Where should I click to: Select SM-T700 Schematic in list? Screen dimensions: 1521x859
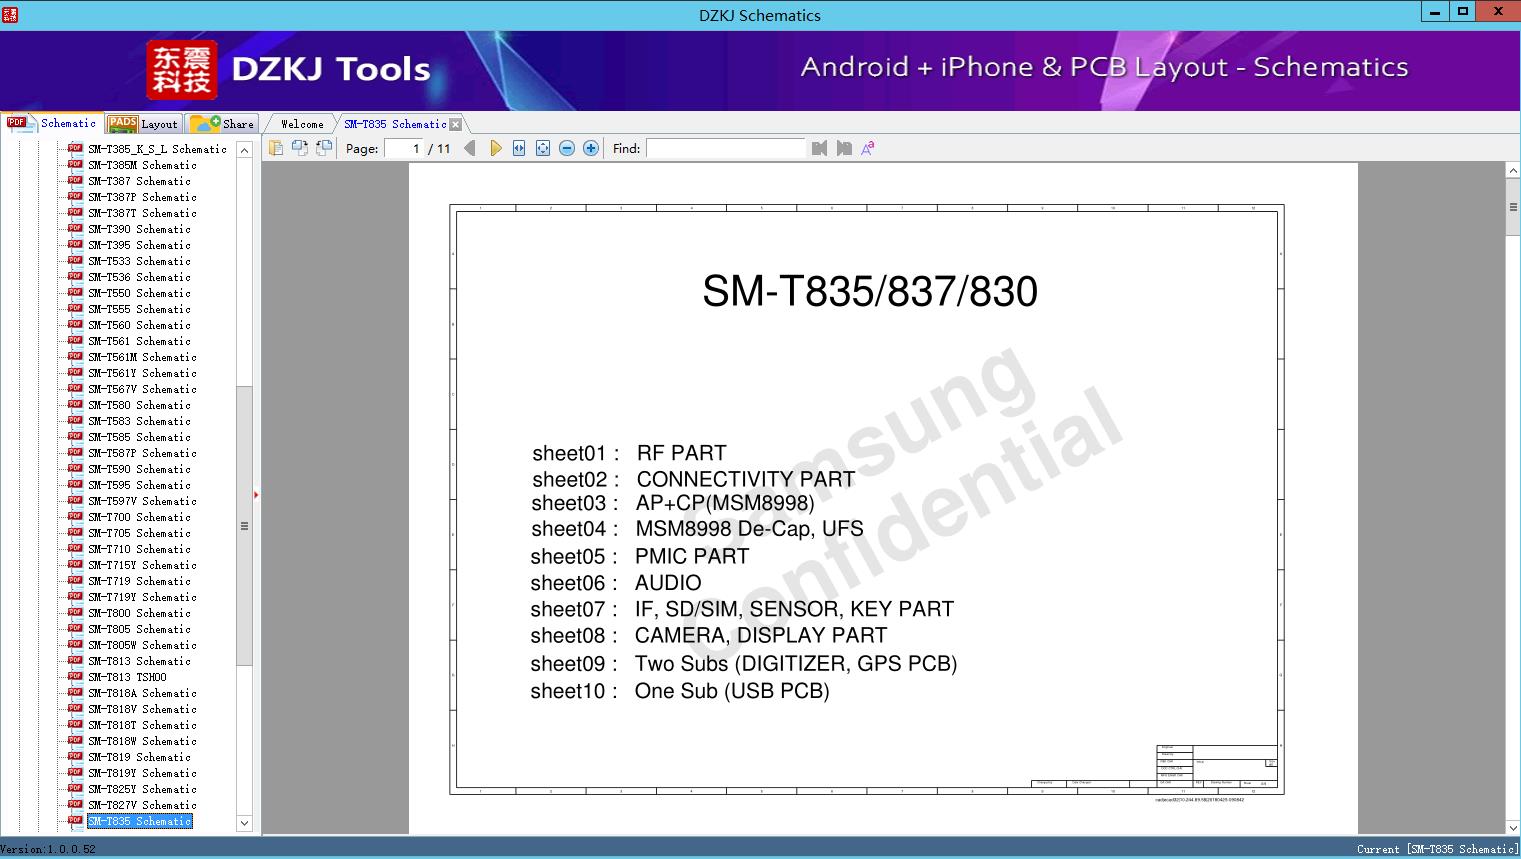pyautogui.click(x=139, y=517)
